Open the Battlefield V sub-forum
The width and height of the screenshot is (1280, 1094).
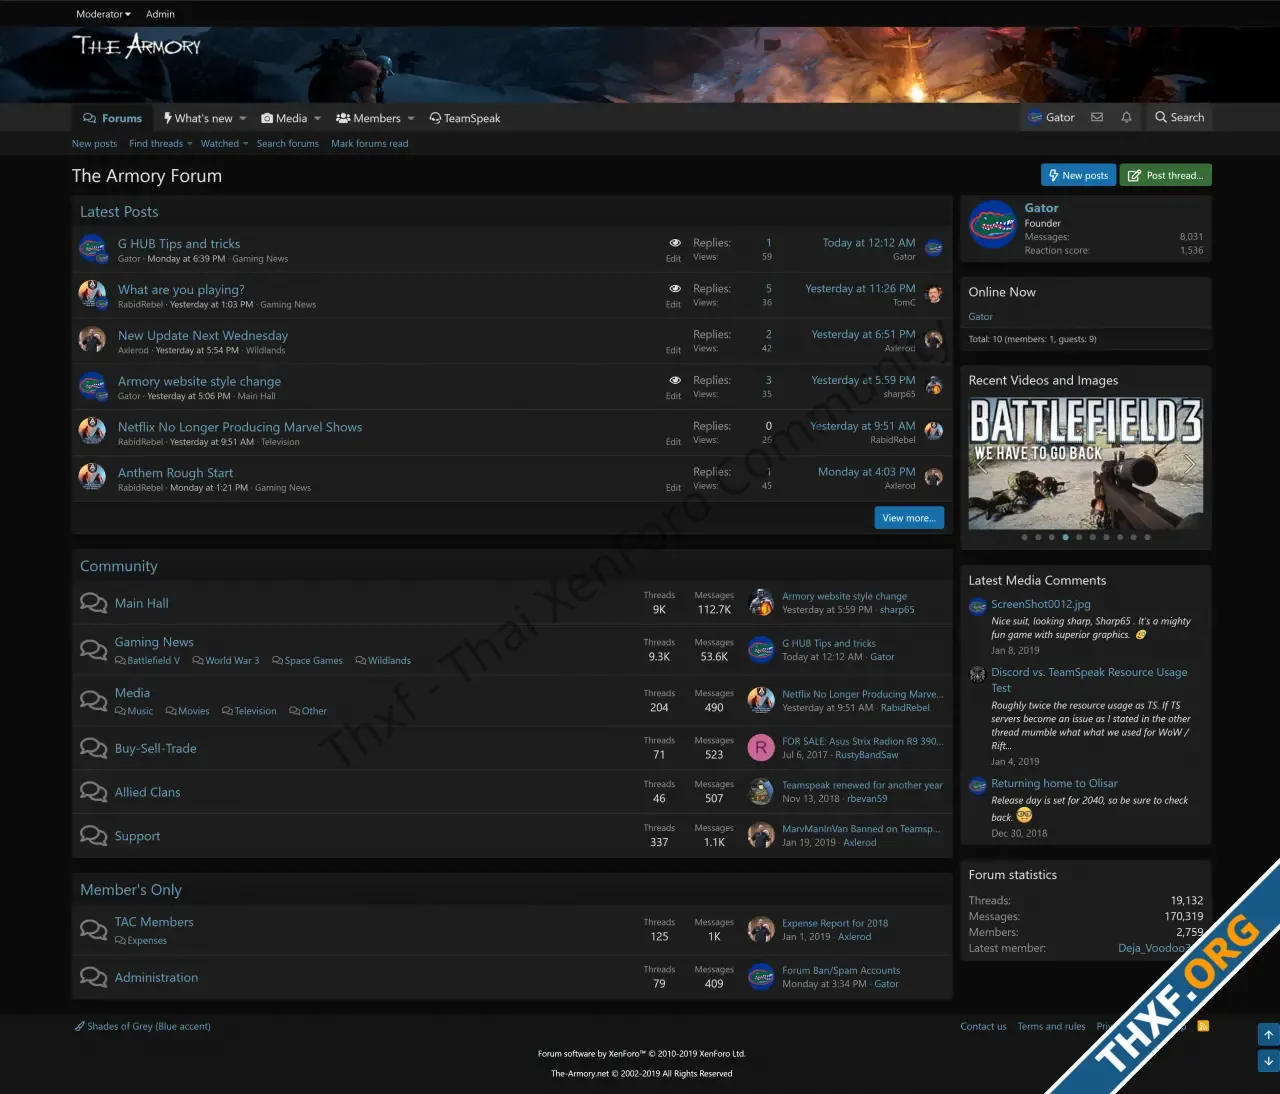point(148,660)
